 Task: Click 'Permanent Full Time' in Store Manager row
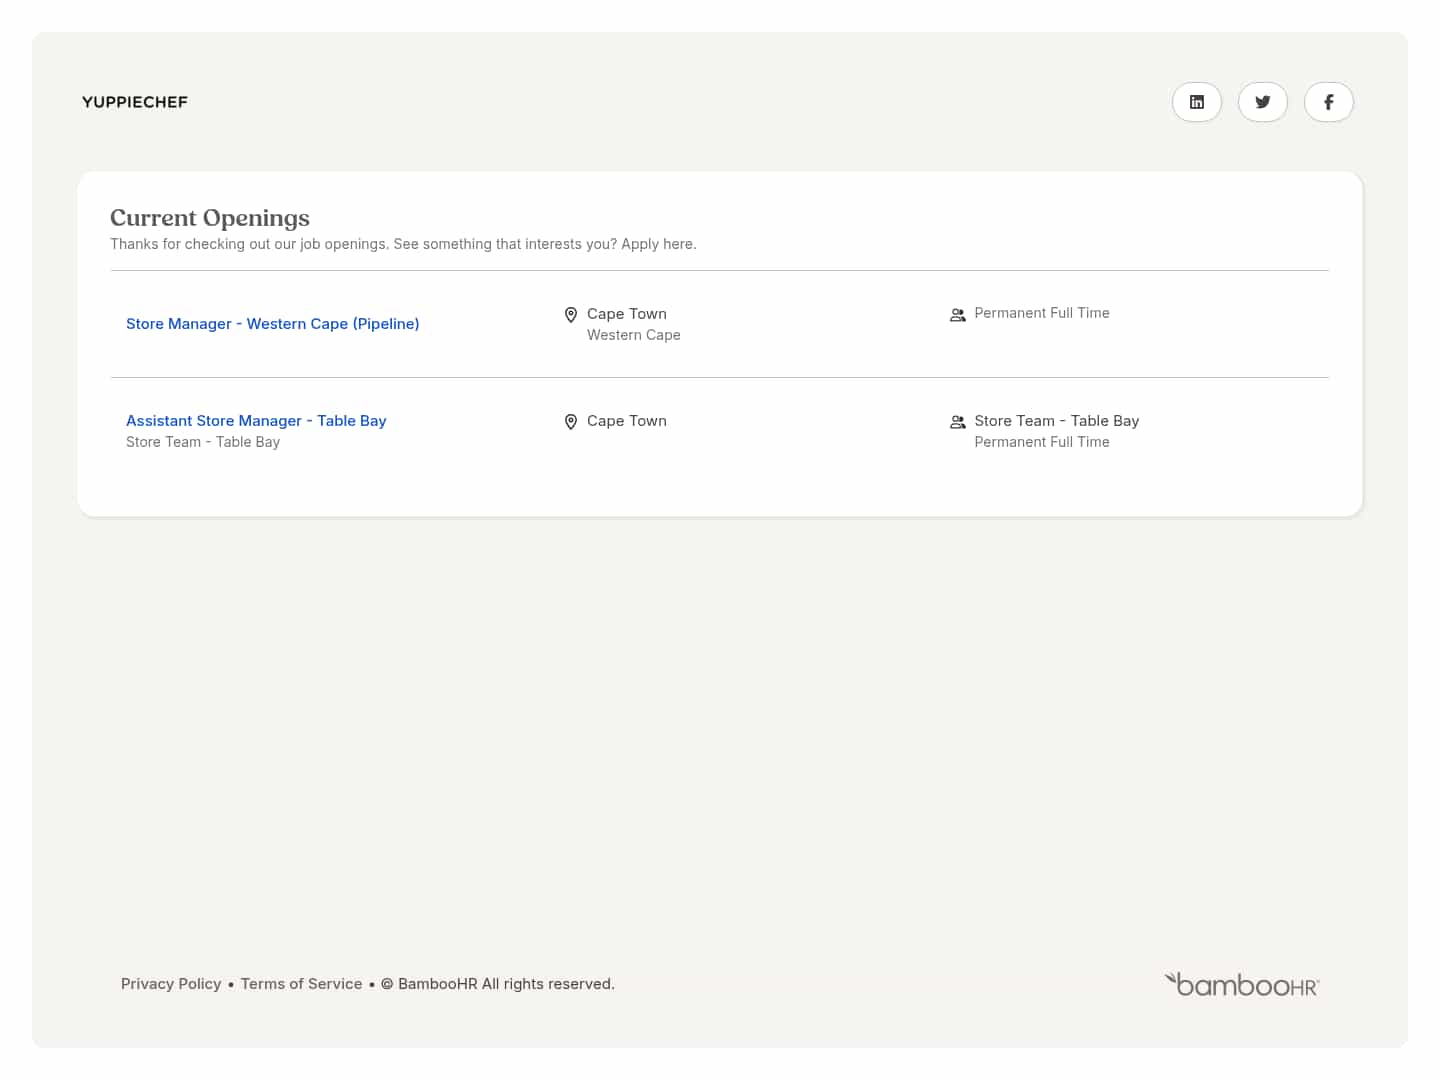point(1042,313)
